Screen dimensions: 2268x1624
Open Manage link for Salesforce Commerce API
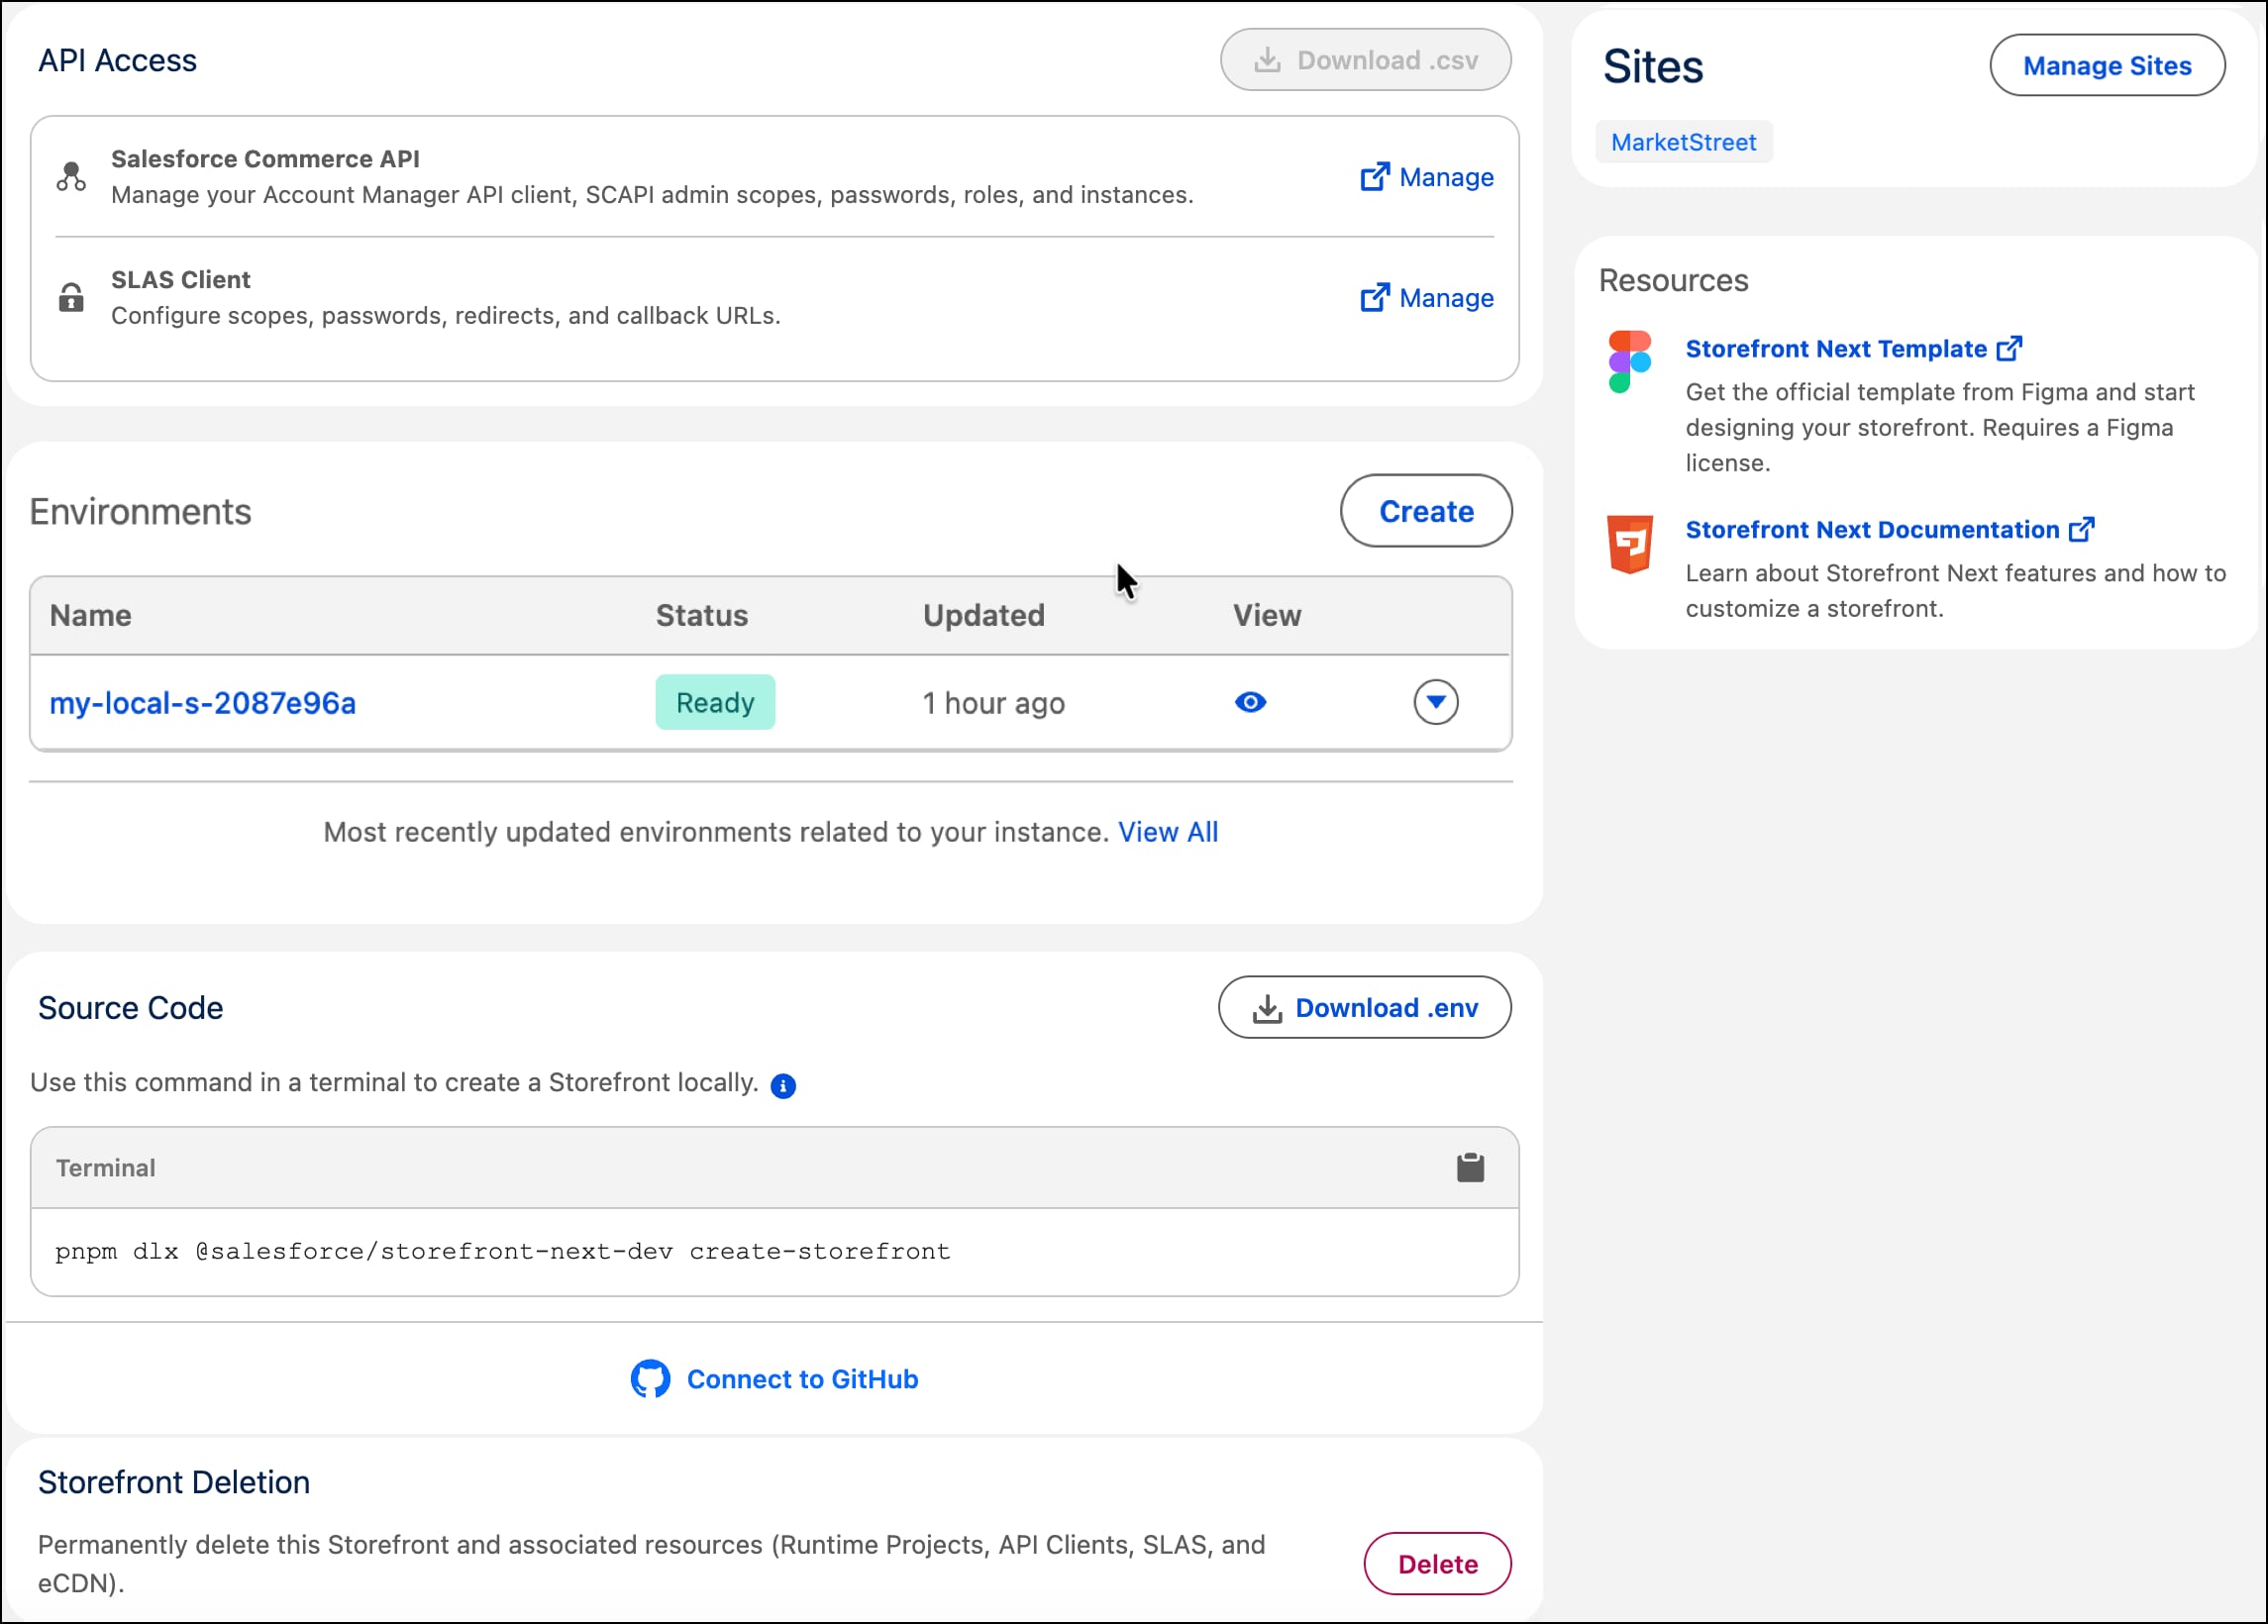(x=1426, y=177)
